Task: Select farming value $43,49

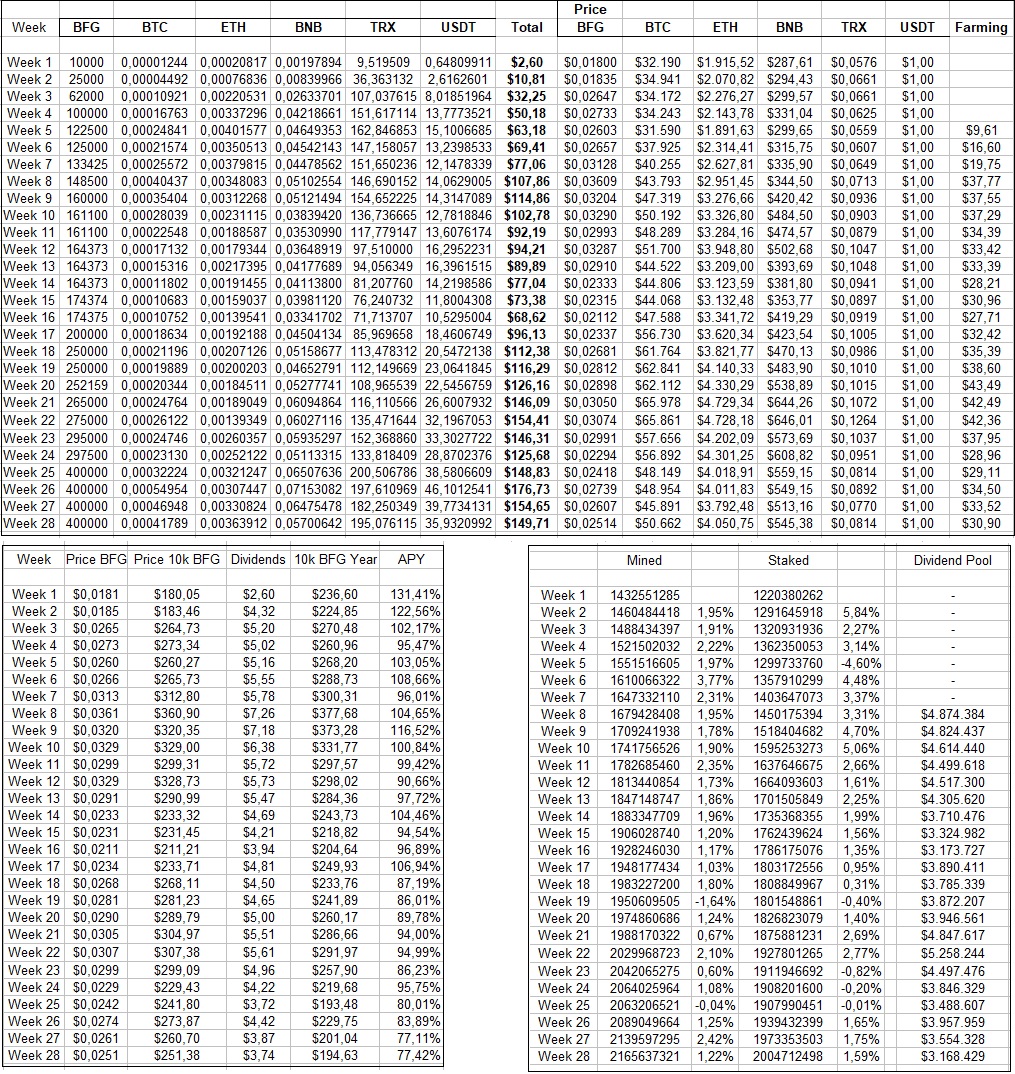Action: (x=981, y=386)
